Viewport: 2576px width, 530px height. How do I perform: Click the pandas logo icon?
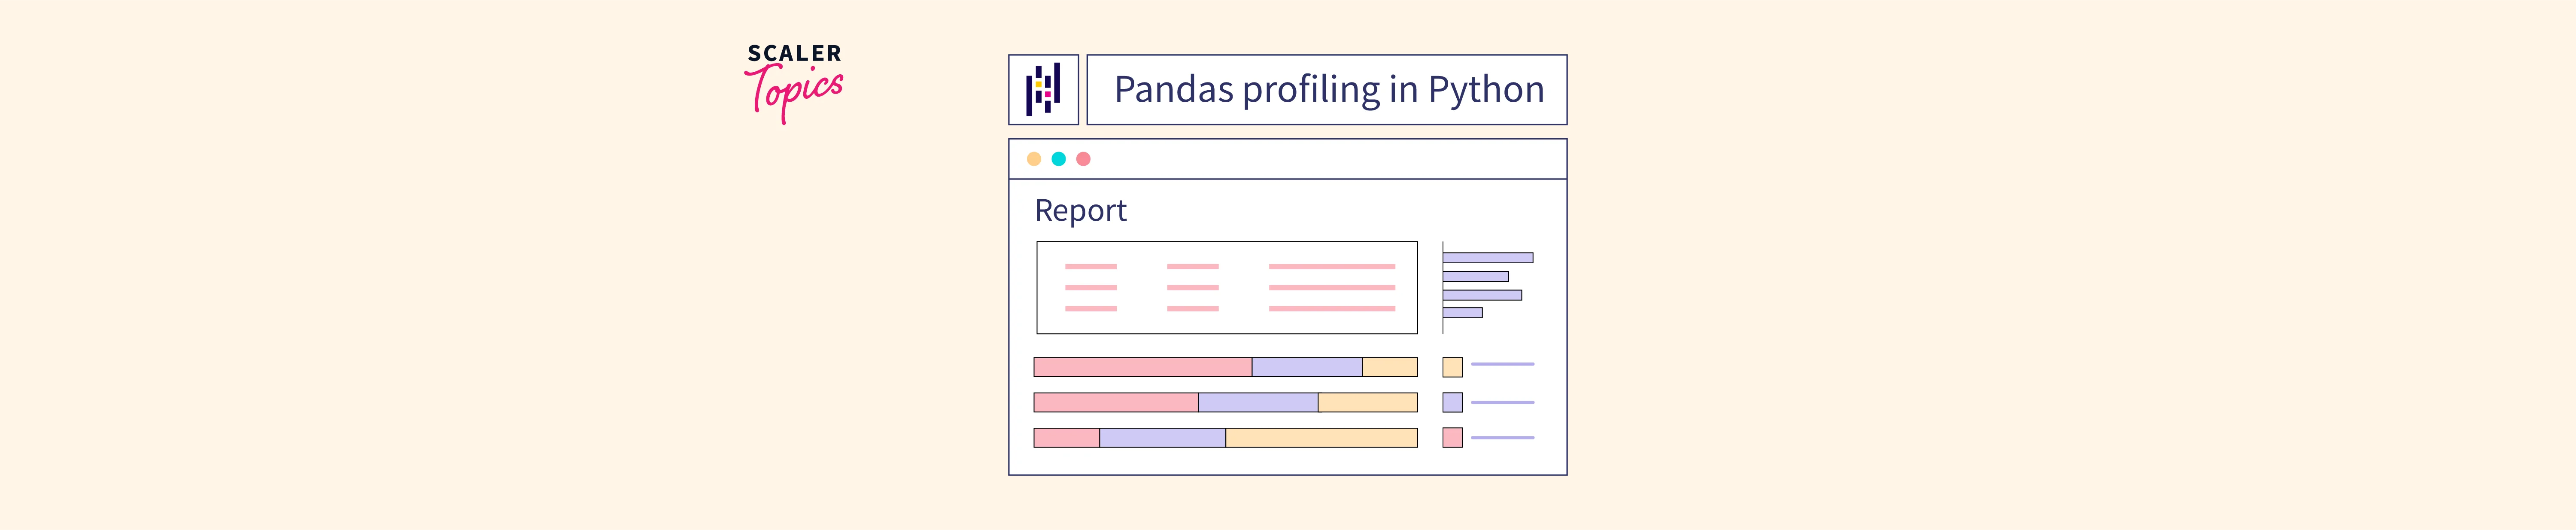coord(1043,89)
